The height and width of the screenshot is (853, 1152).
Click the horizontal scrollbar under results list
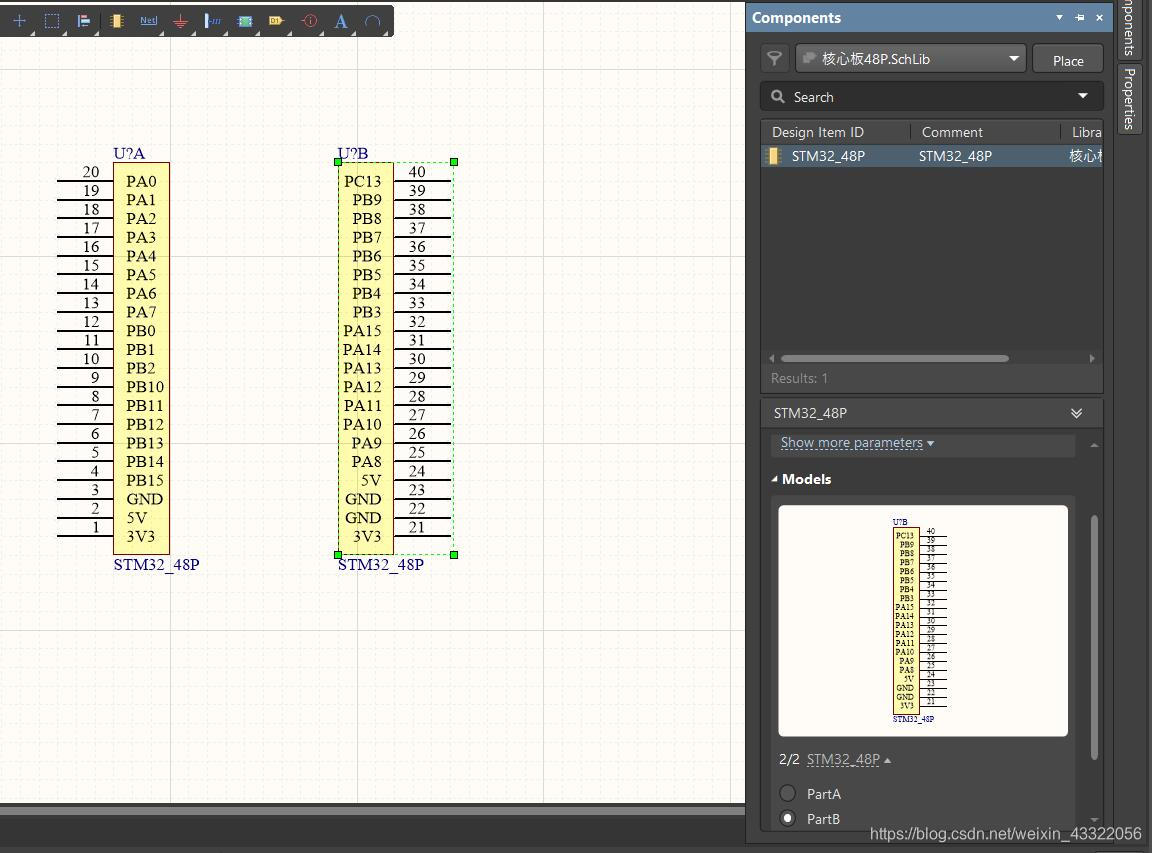[x=895, y=359]
